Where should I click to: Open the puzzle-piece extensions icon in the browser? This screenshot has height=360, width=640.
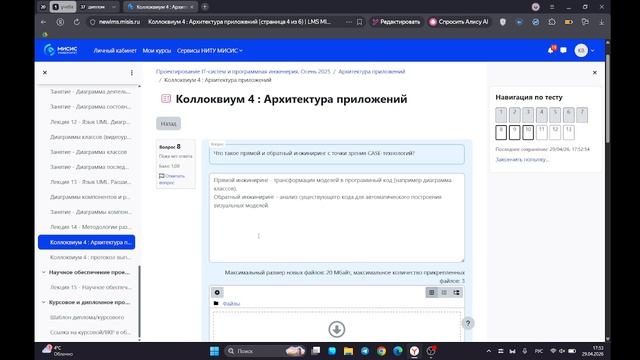pyautogui.click(x=552, y=22)
